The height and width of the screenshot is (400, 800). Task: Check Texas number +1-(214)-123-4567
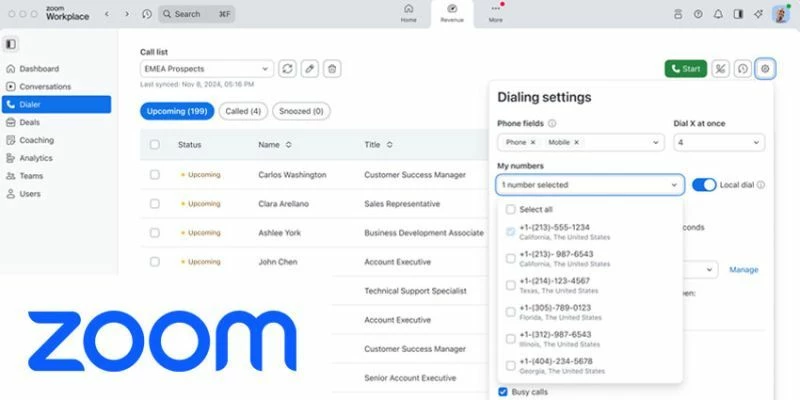coord(510,285)
